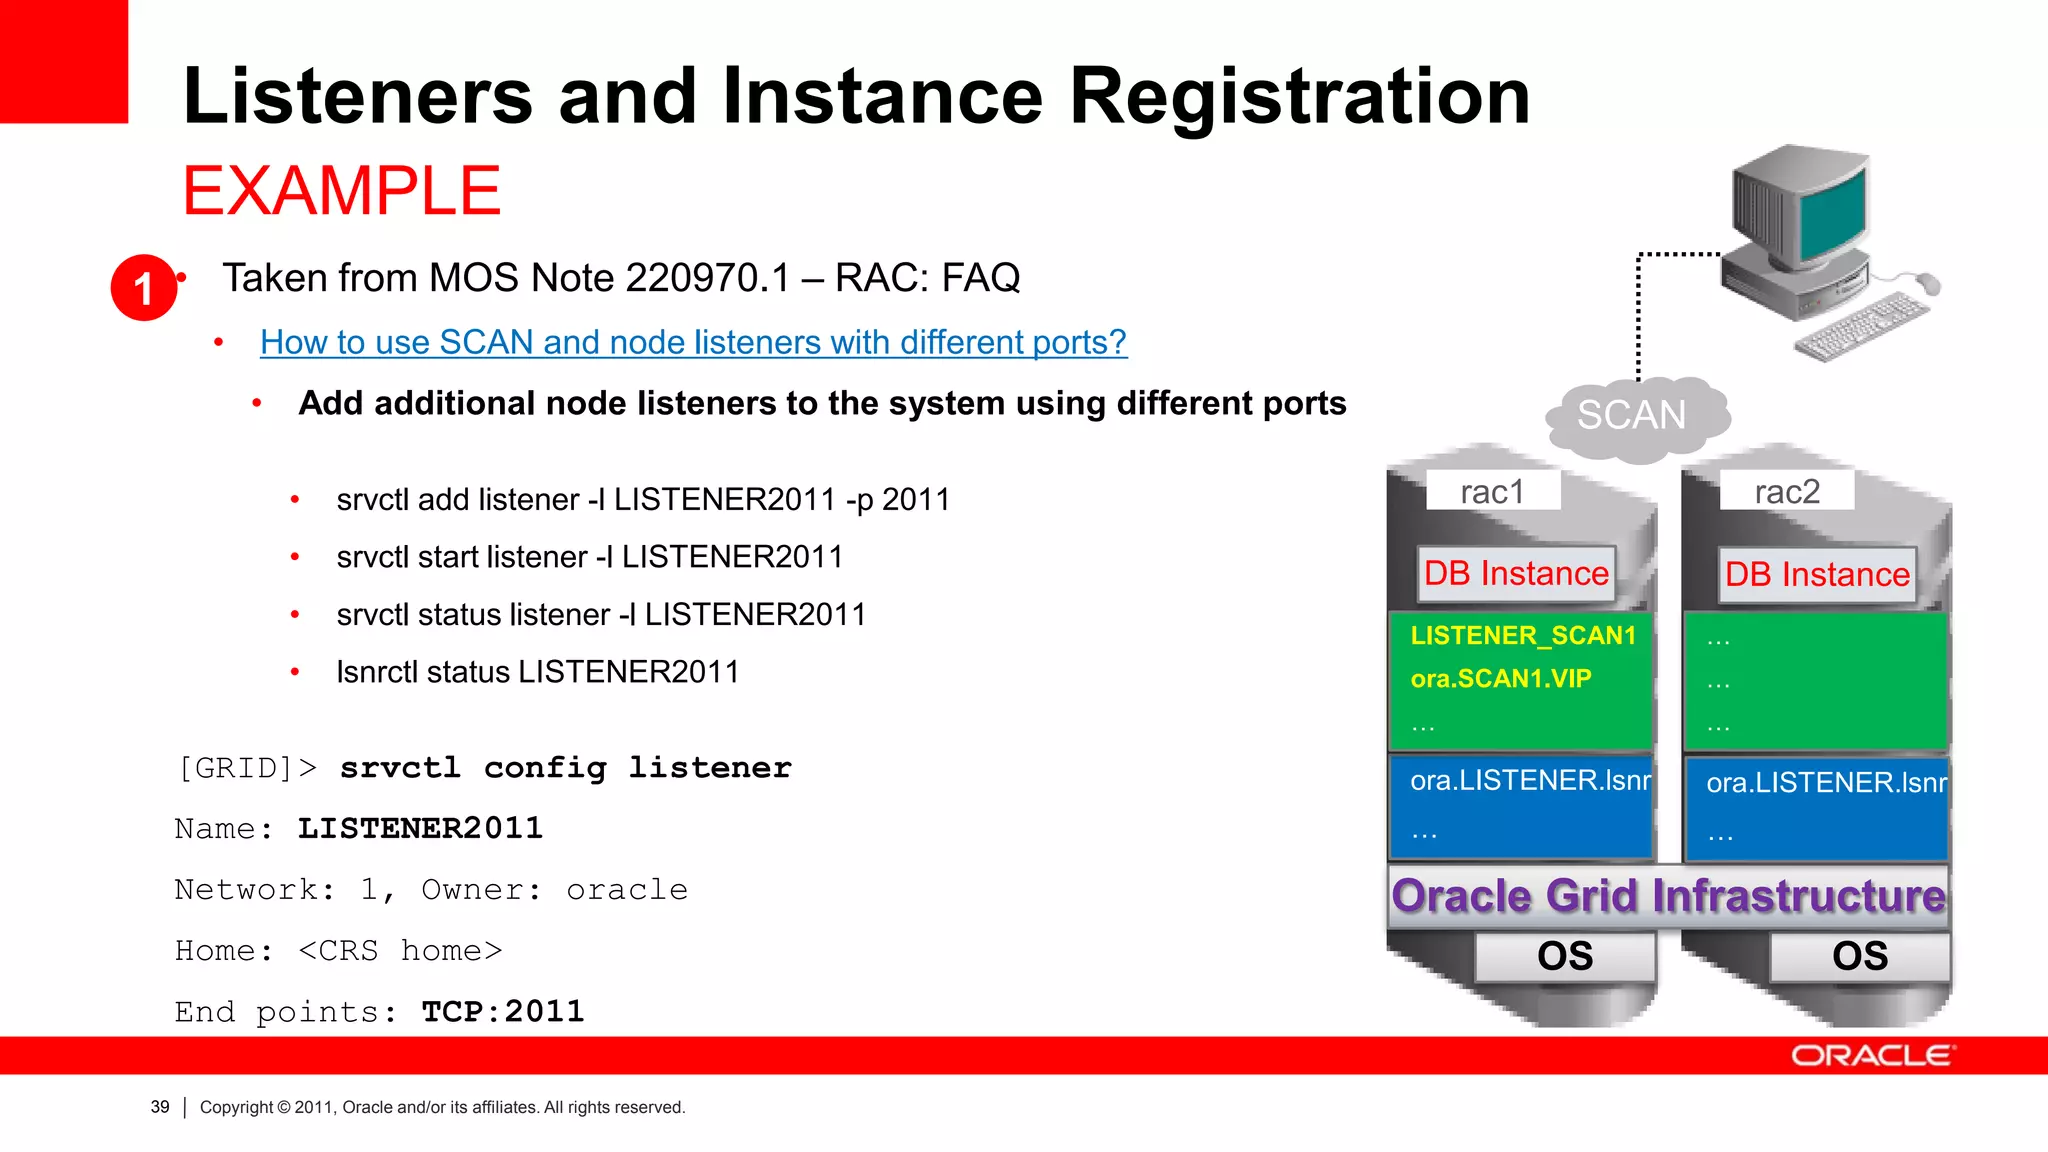Click slide number 39
The height and width of the screenshot is (1152, 2048).
tap(160, 1107)
